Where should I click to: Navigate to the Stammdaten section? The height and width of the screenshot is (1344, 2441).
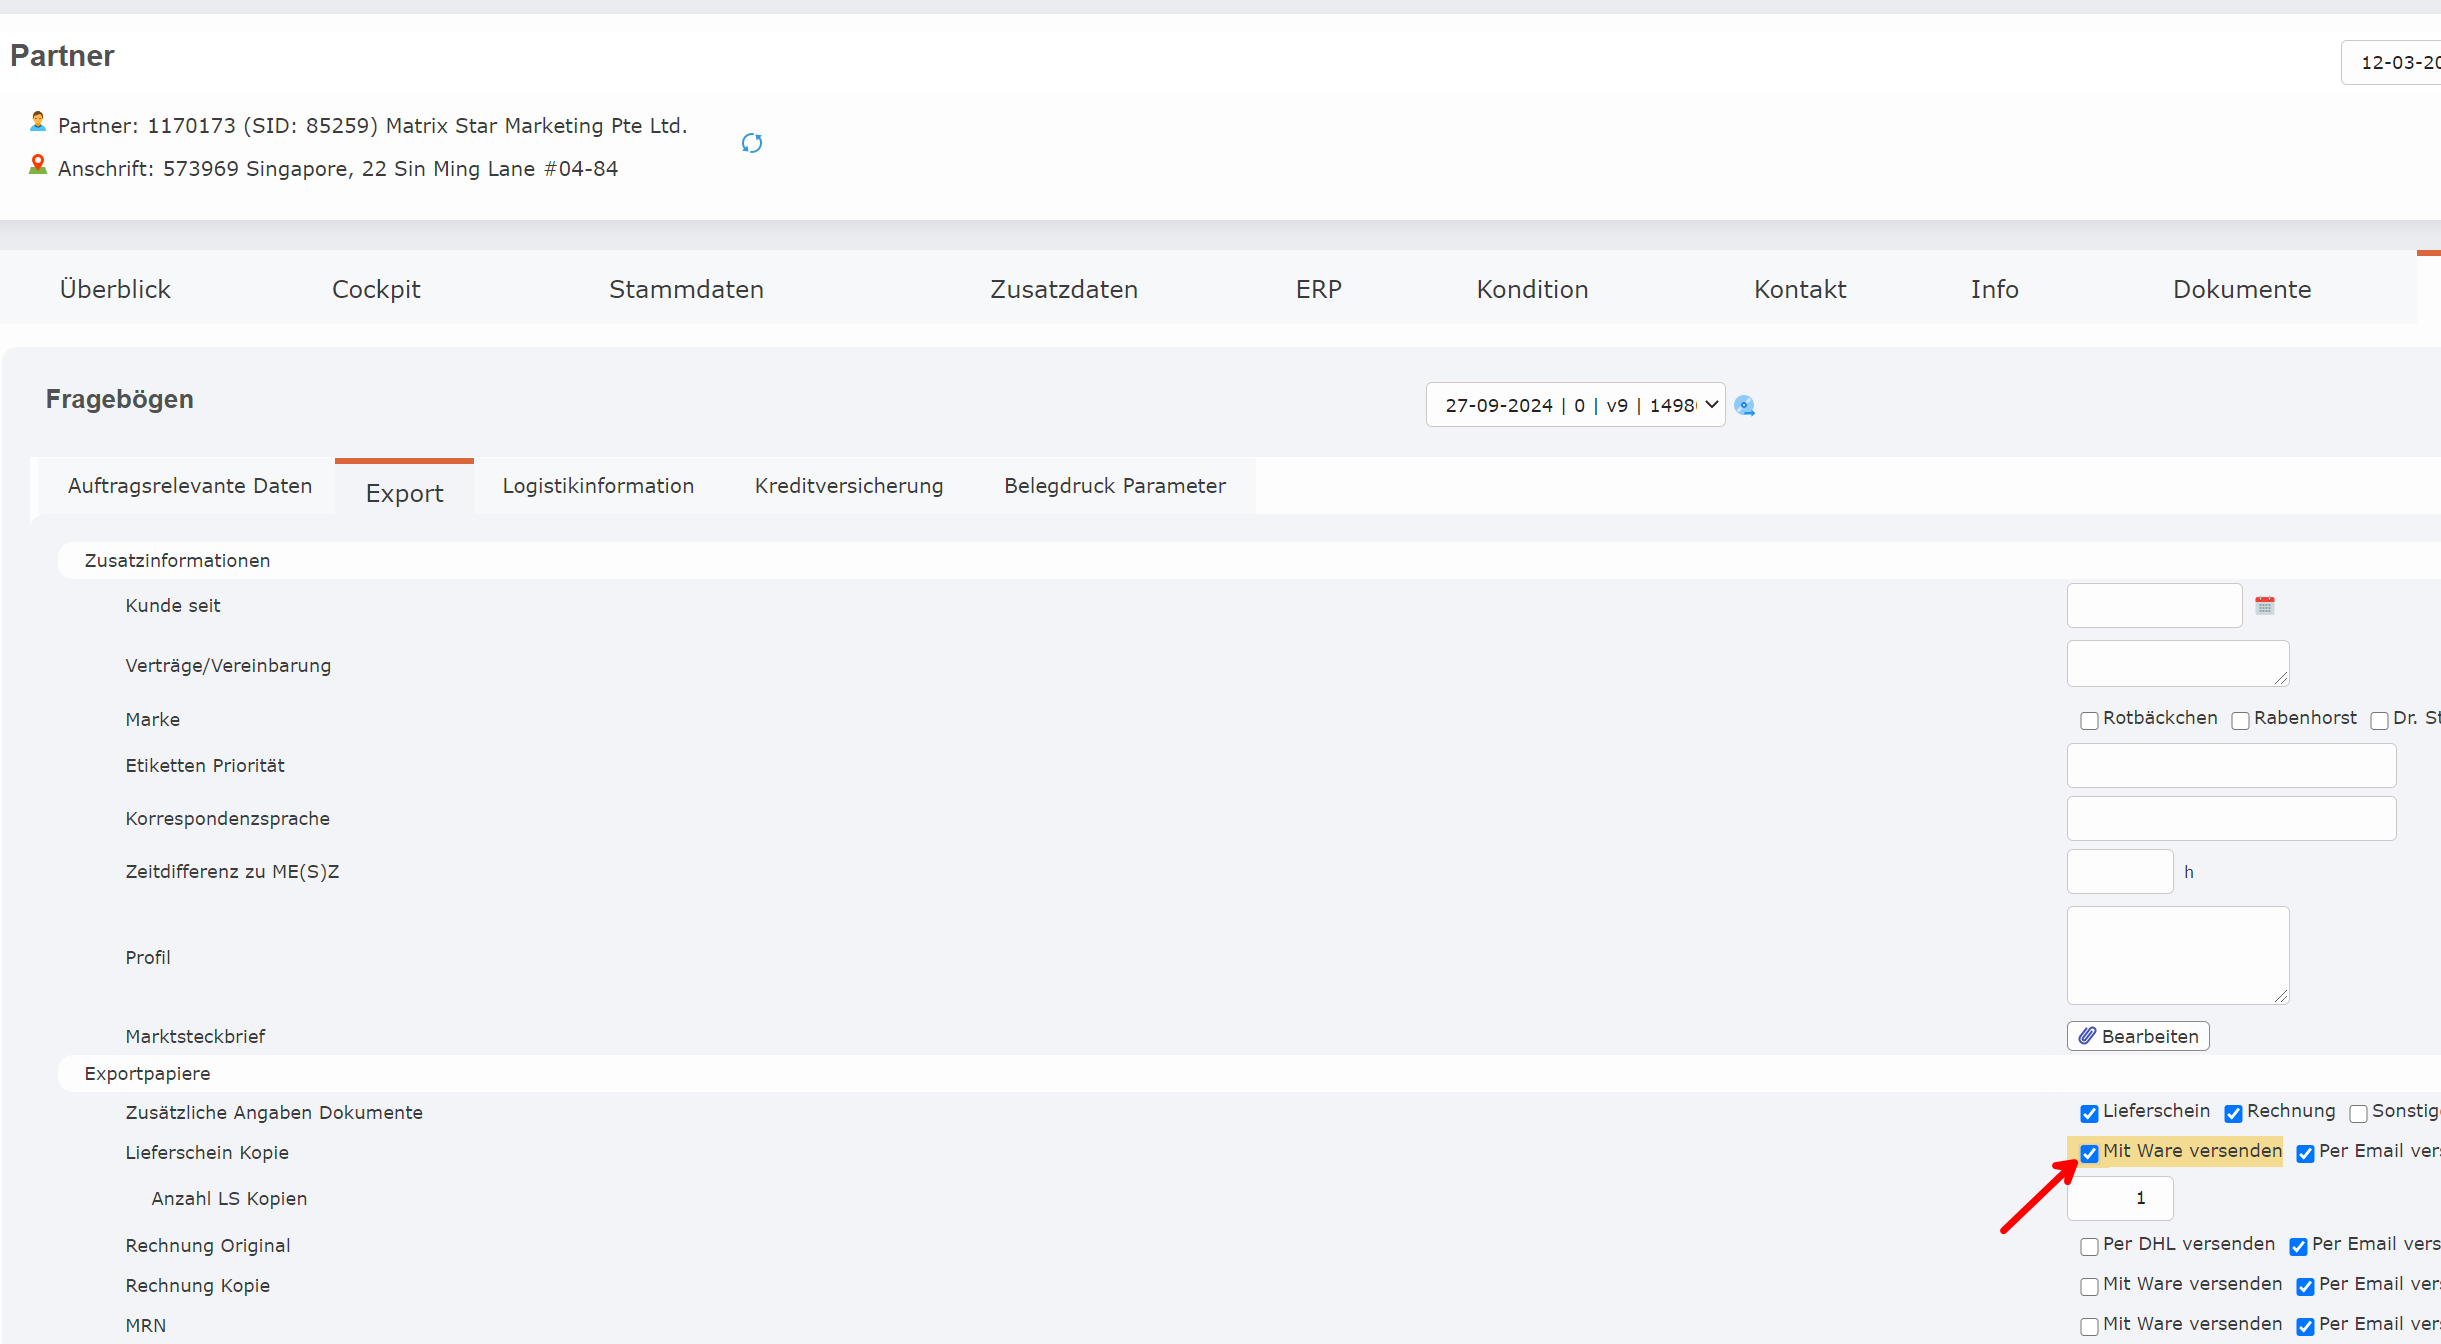(686, 289)
